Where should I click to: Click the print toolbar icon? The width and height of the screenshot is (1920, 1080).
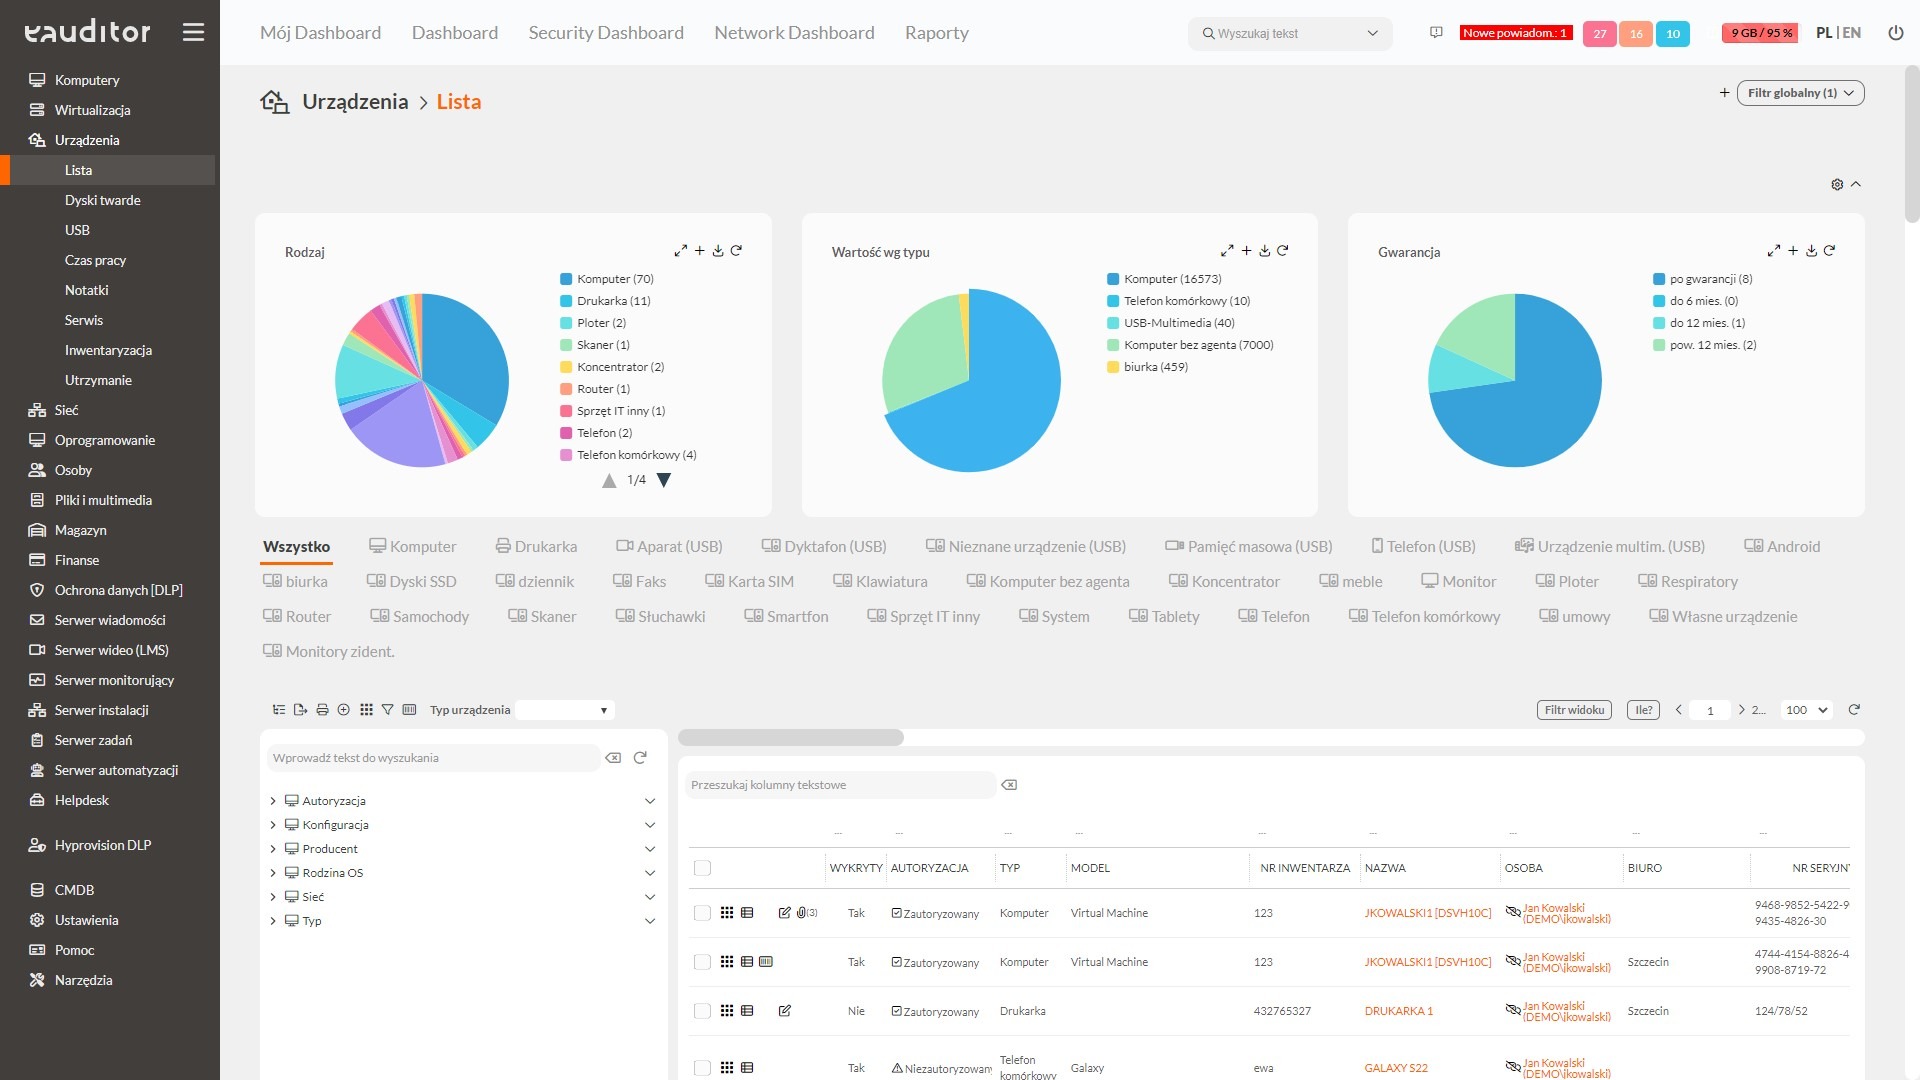(x=322, y=710)
